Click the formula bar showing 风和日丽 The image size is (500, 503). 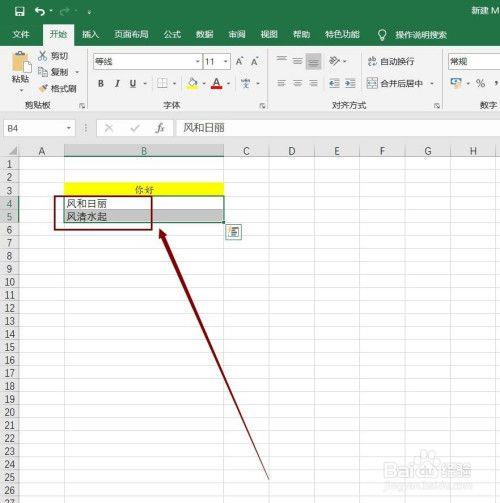pos(338,128)
